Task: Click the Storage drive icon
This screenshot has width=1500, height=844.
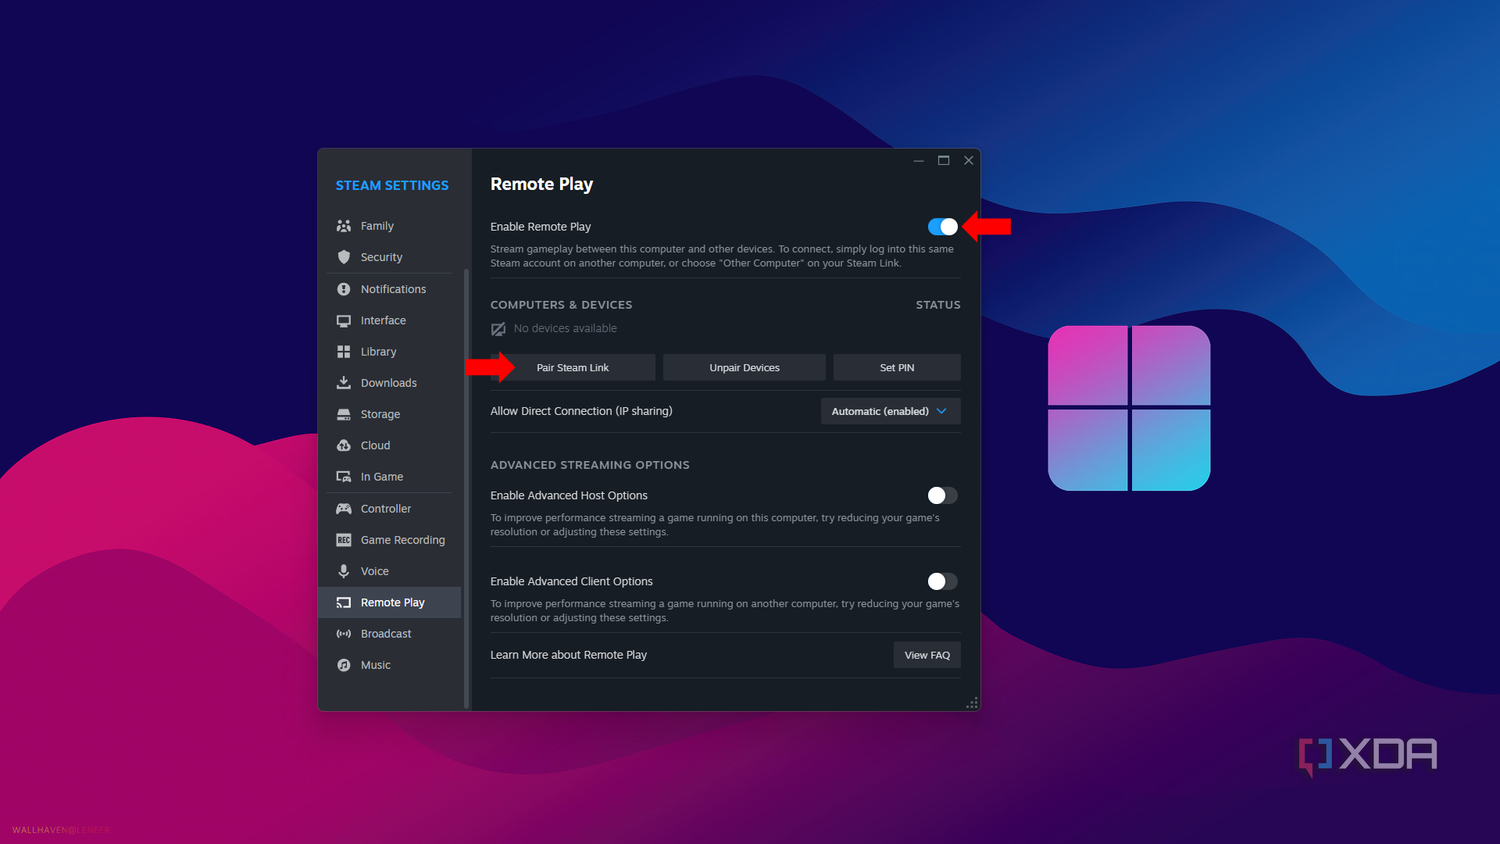Action: pyautogui.click(x=343, y=414)
